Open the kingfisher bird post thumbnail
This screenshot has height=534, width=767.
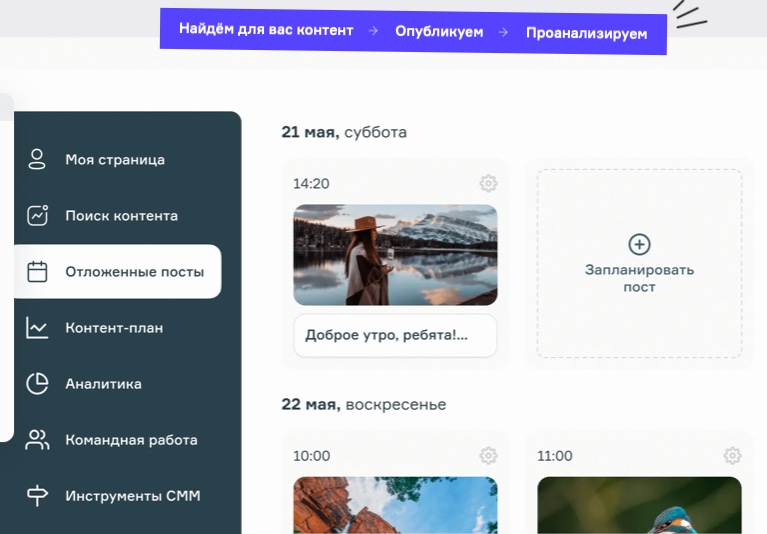[639, 505]
